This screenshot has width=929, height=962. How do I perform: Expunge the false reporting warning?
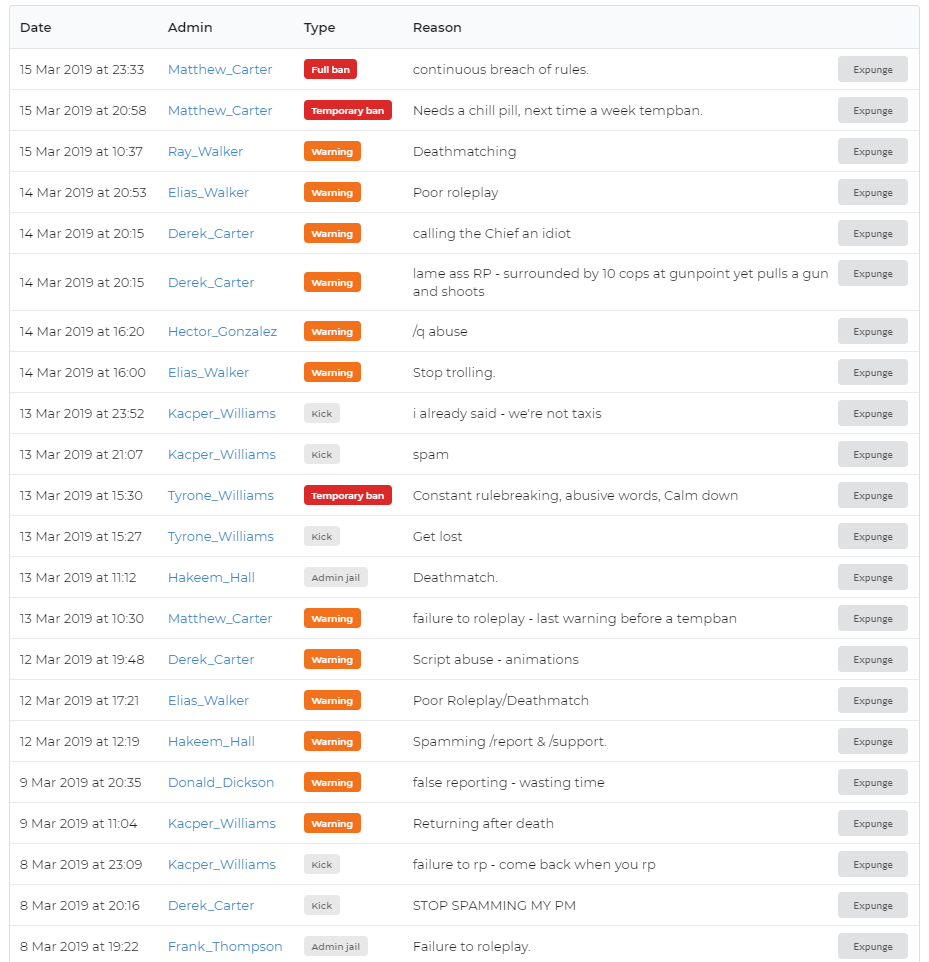click(872, 782)
